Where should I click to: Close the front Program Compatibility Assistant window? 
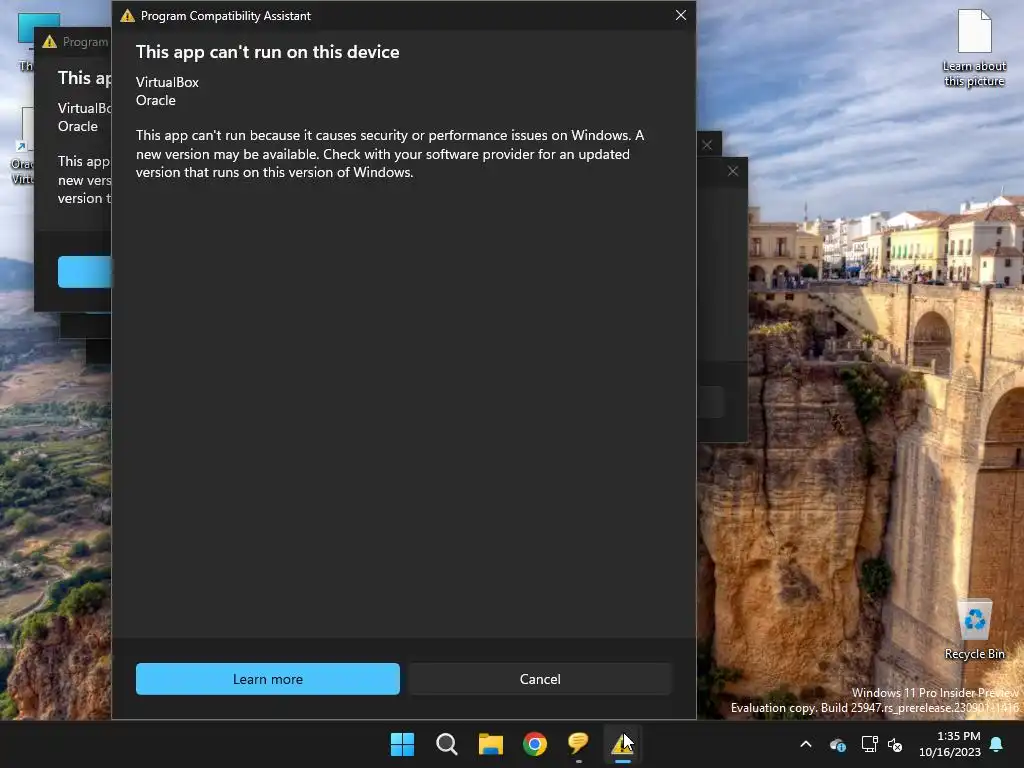pos(680,15)
